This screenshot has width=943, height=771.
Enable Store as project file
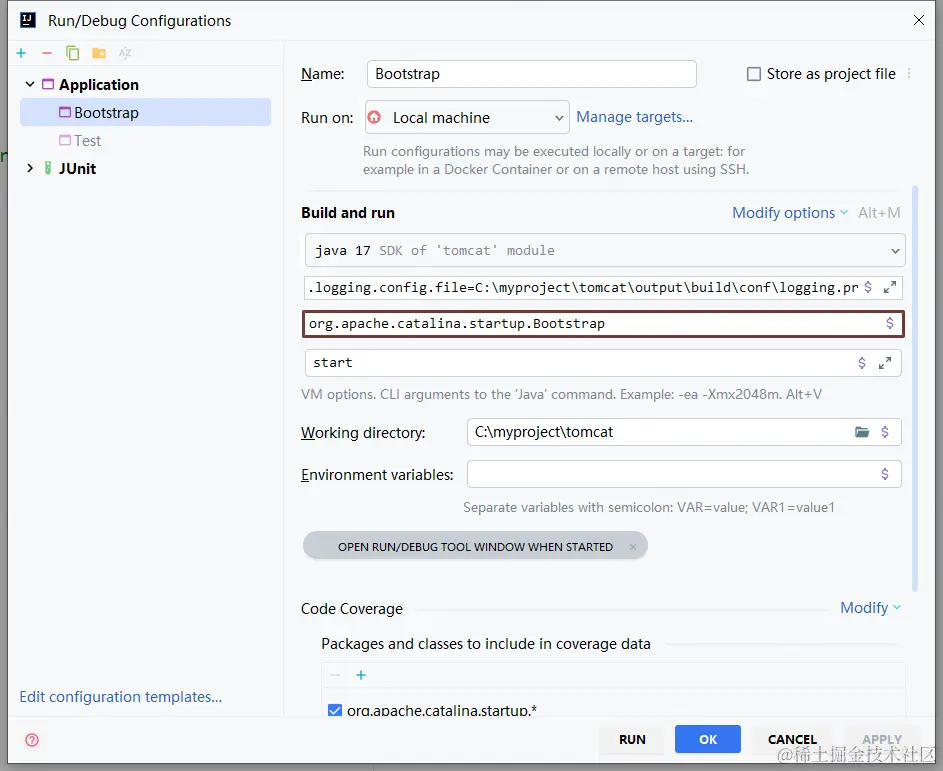[x=755, y=74]
